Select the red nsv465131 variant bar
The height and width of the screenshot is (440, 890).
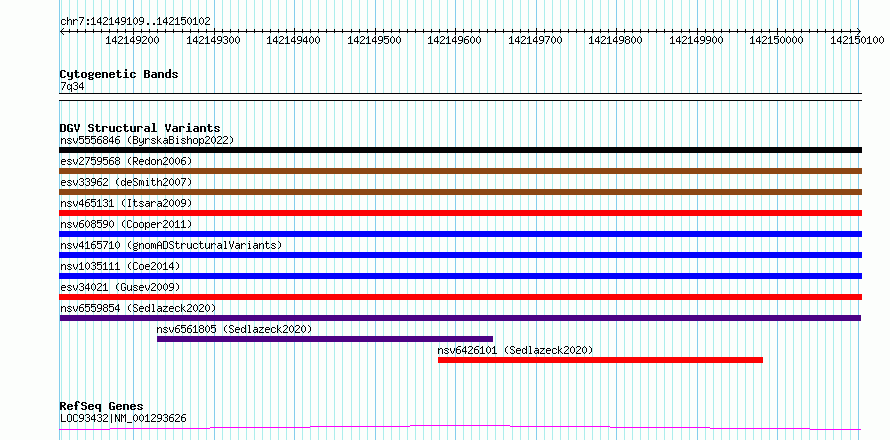click(461, 213)
